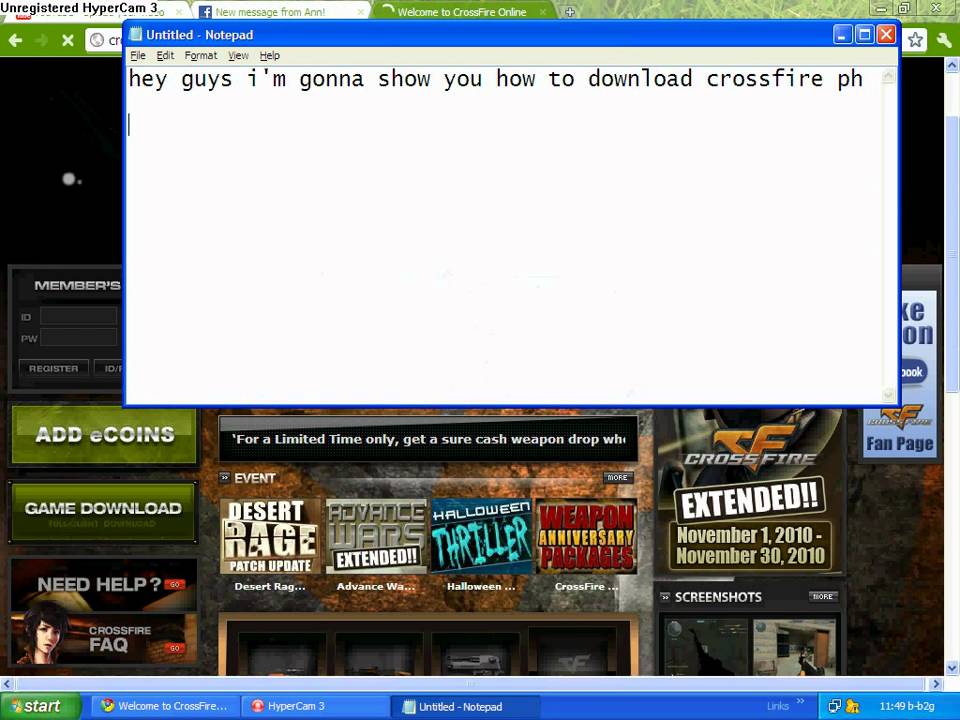Click the Halloween ... event caption
Screen dimensions: 960x720
click(x=481, y=587)
